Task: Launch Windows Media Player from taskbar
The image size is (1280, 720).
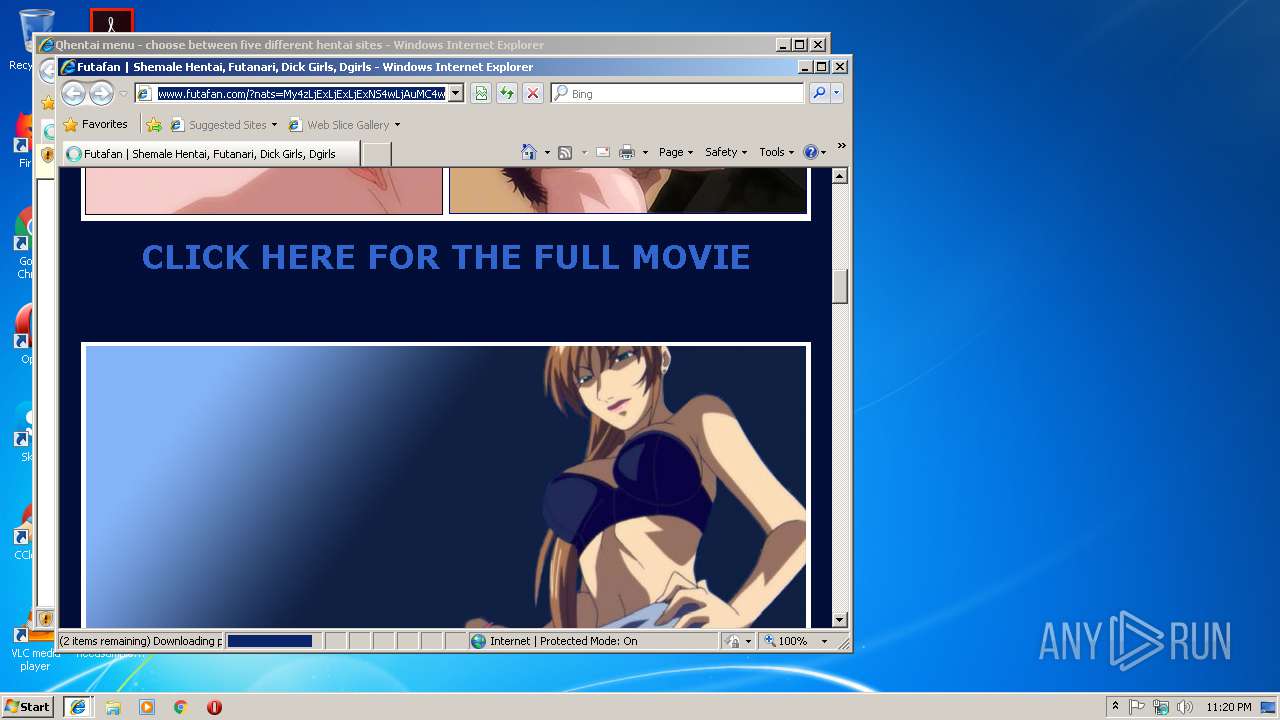Action: click(x=147, y=707)
